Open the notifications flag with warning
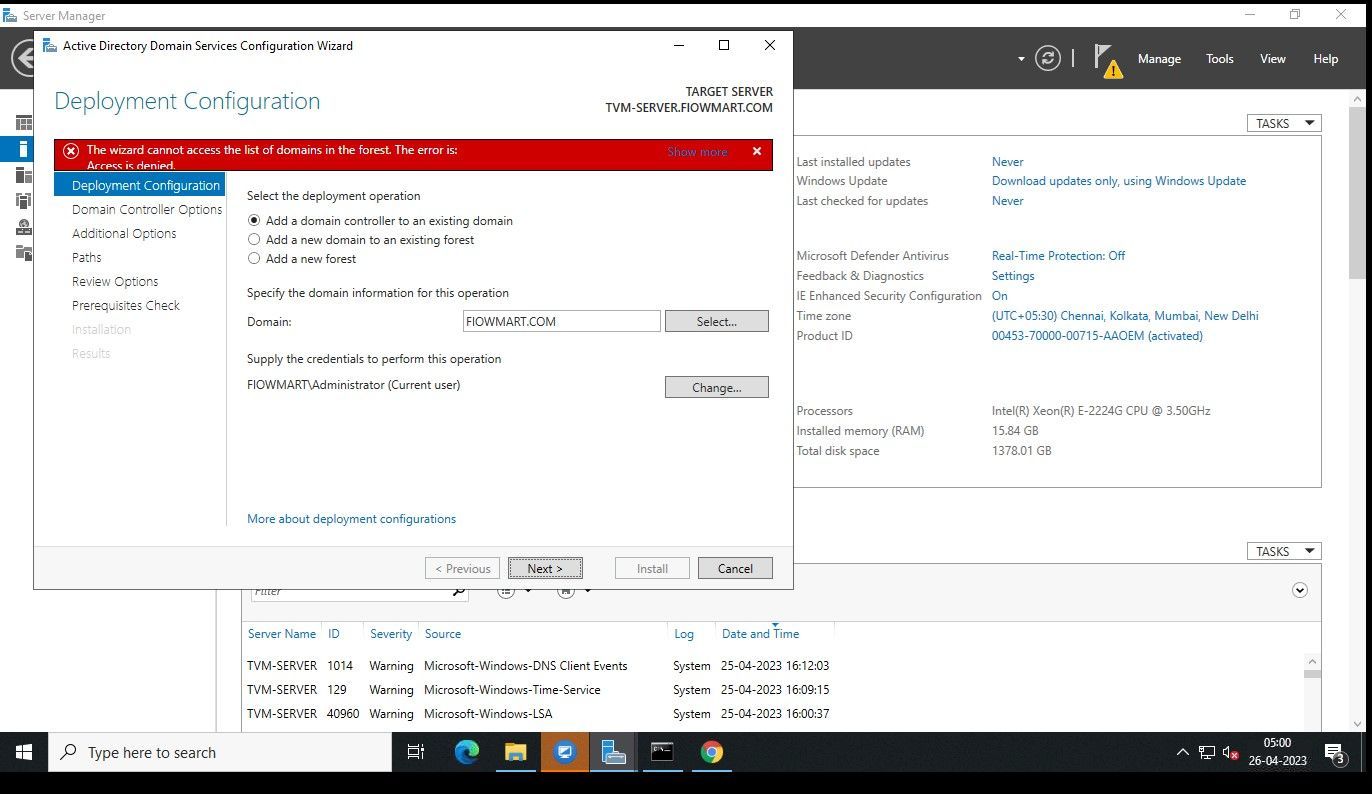Image resolution: width=1372 pixels, height=794 pixels. (1107, 60)
